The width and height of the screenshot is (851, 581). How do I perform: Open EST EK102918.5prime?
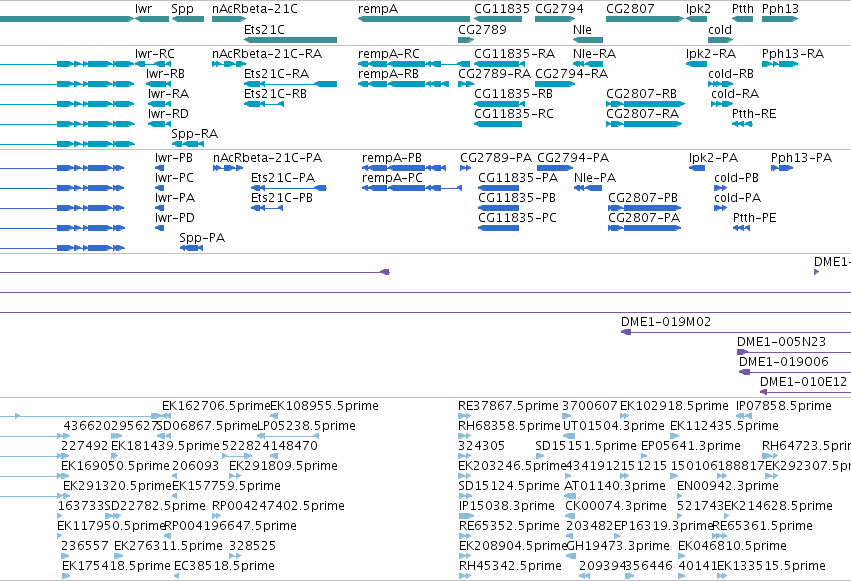[x=674, y=406]
